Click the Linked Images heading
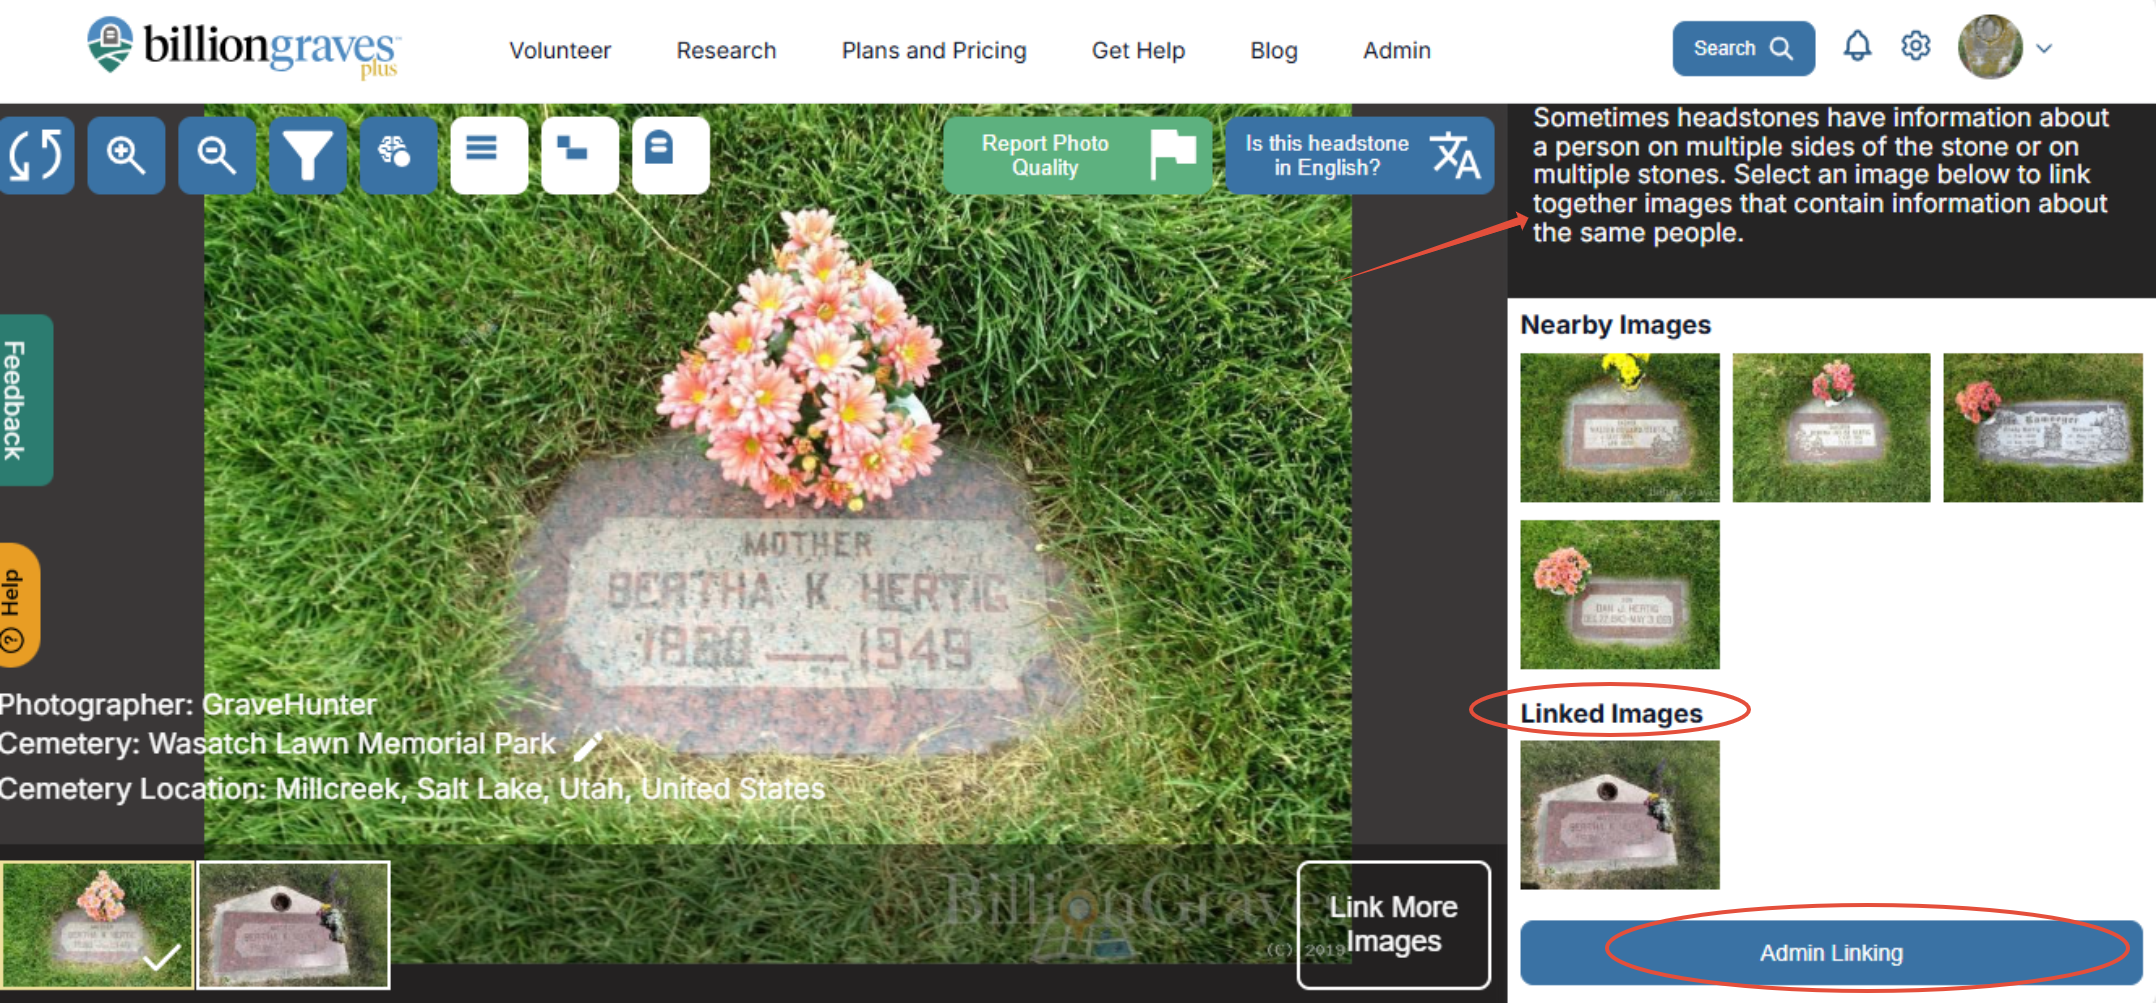The image size is (2156, 1003). [1611, 713]
